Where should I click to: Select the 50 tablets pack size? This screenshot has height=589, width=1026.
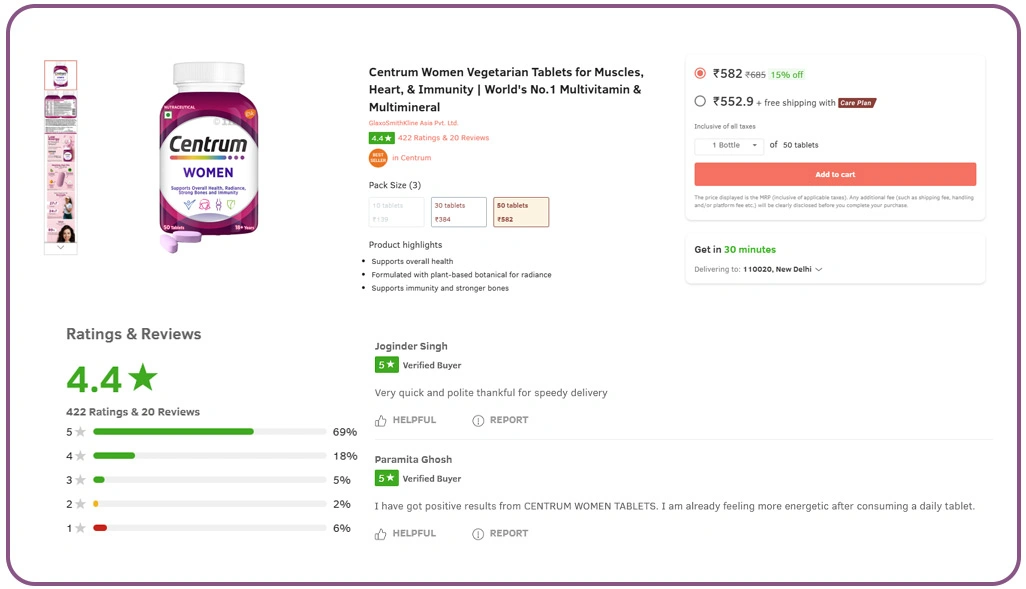520,211
